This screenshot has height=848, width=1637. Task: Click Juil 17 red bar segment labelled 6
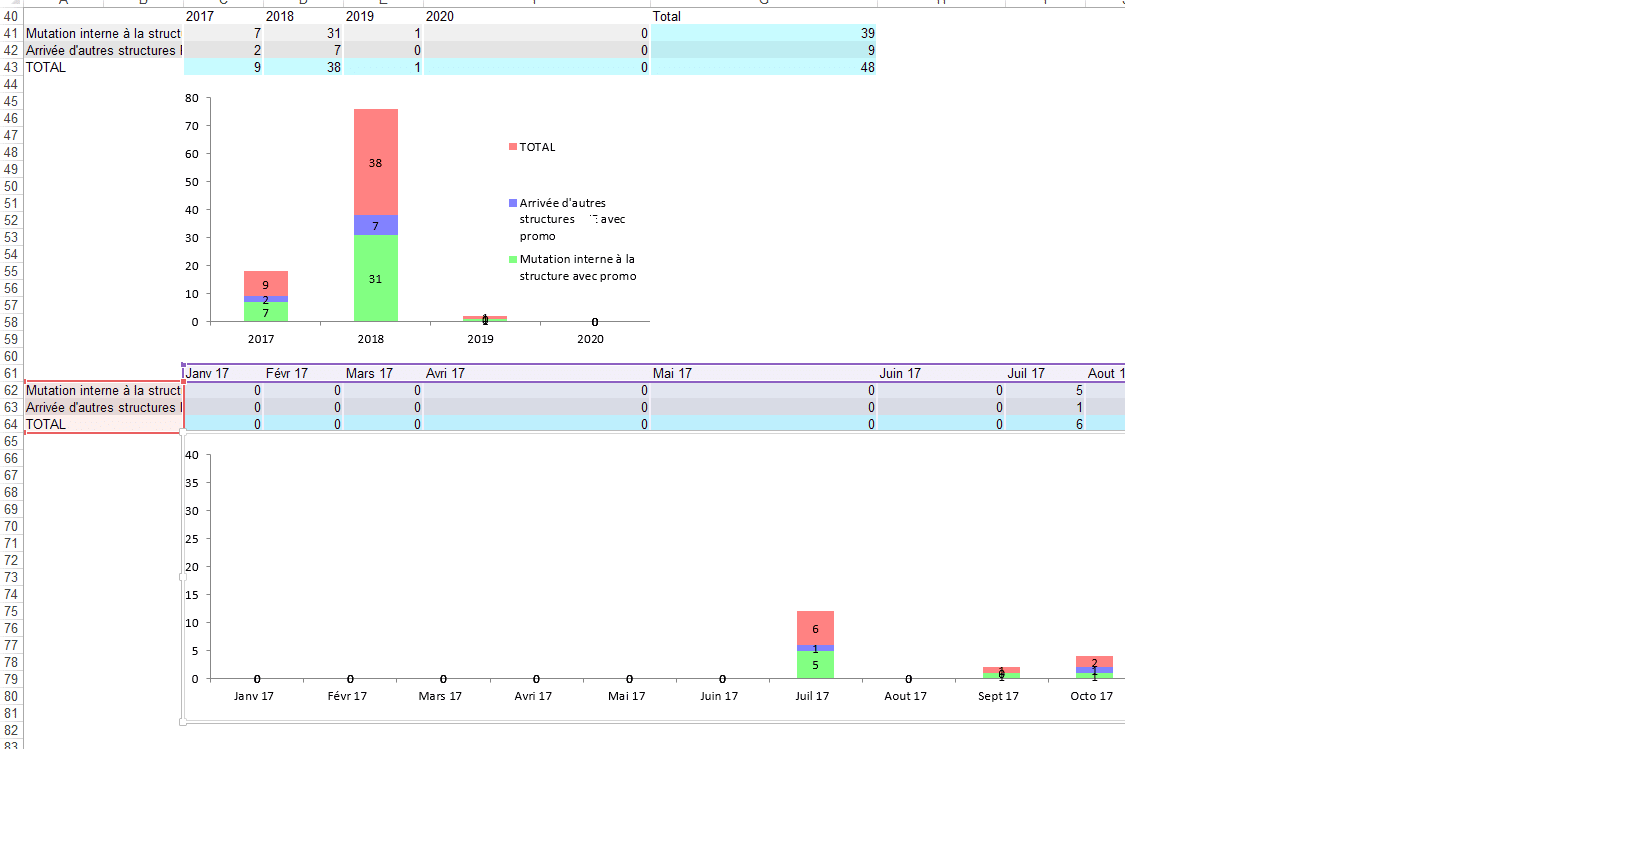(x=815, y=628)
